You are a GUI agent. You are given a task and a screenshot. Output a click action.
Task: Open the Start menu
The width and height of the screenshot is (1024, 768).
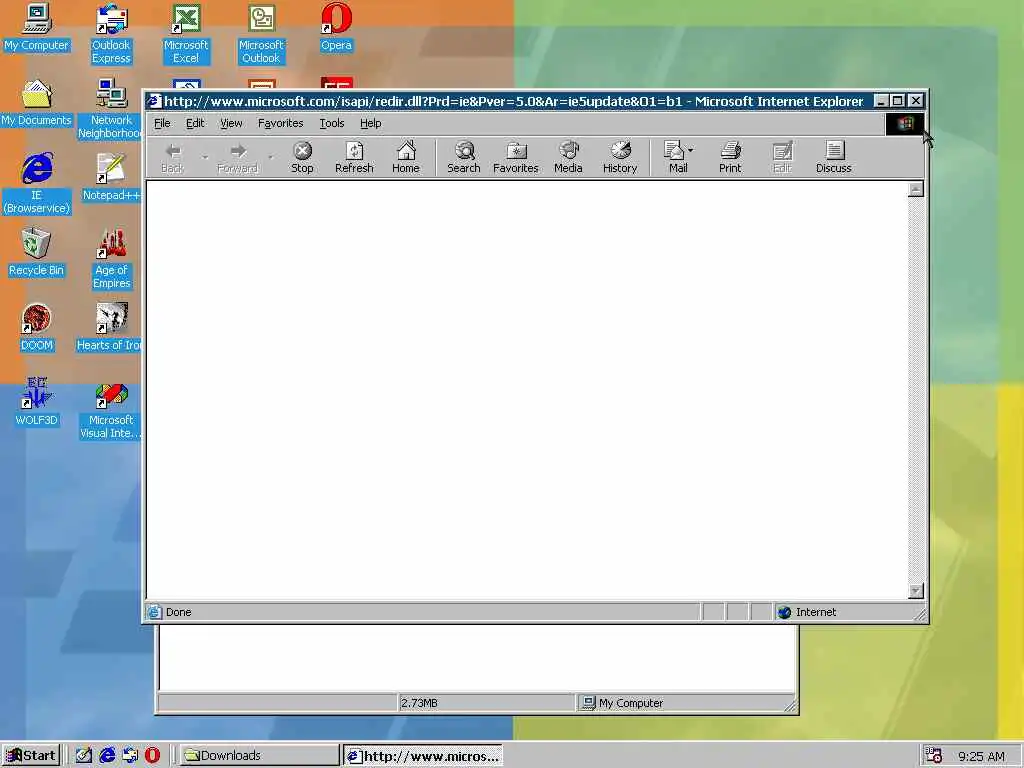coord(31,756)
